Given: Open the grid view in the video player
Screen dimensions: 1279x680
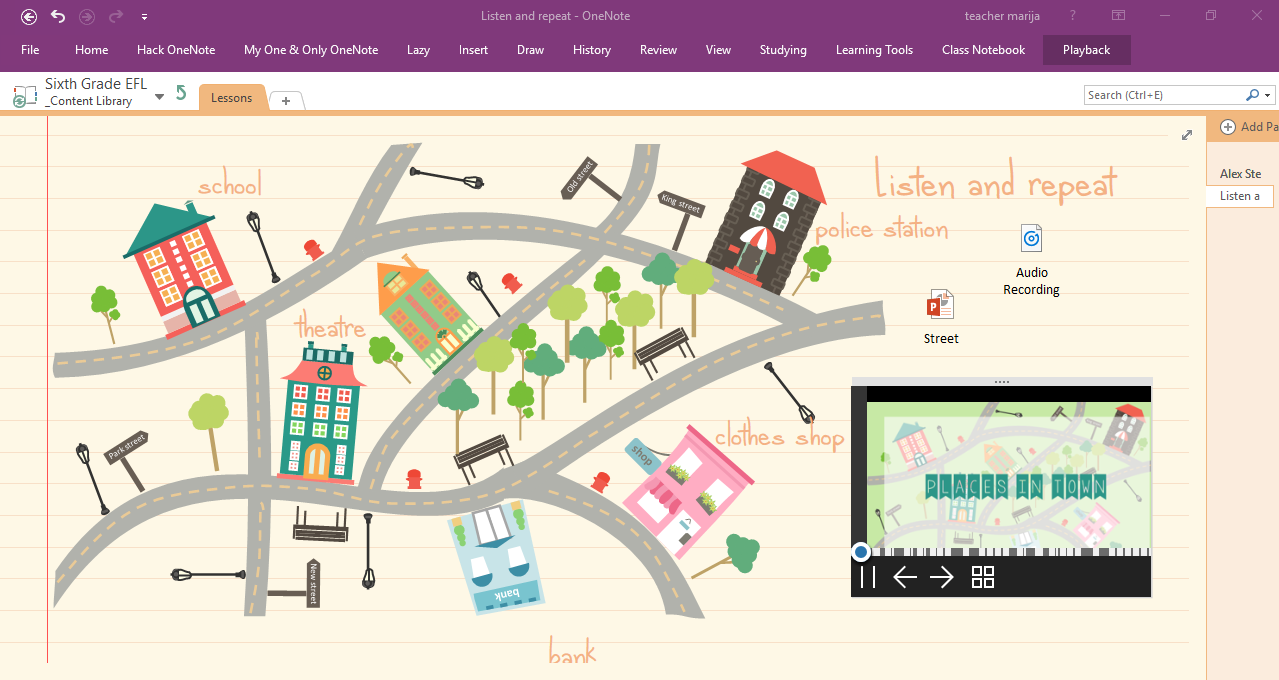Looking at the screenshot, I should (983, 577).
